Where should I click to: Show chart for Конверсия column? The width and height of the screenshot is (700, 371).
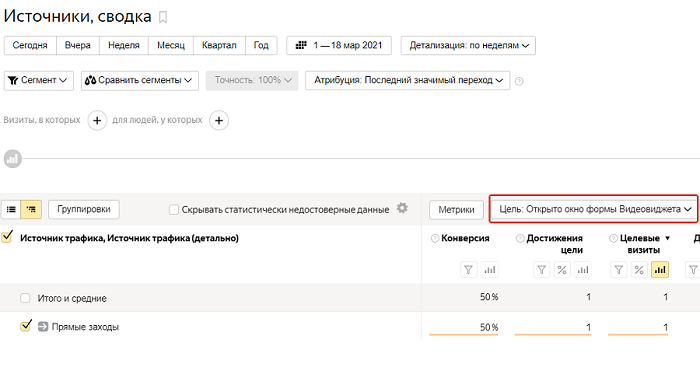click(490, 270)
